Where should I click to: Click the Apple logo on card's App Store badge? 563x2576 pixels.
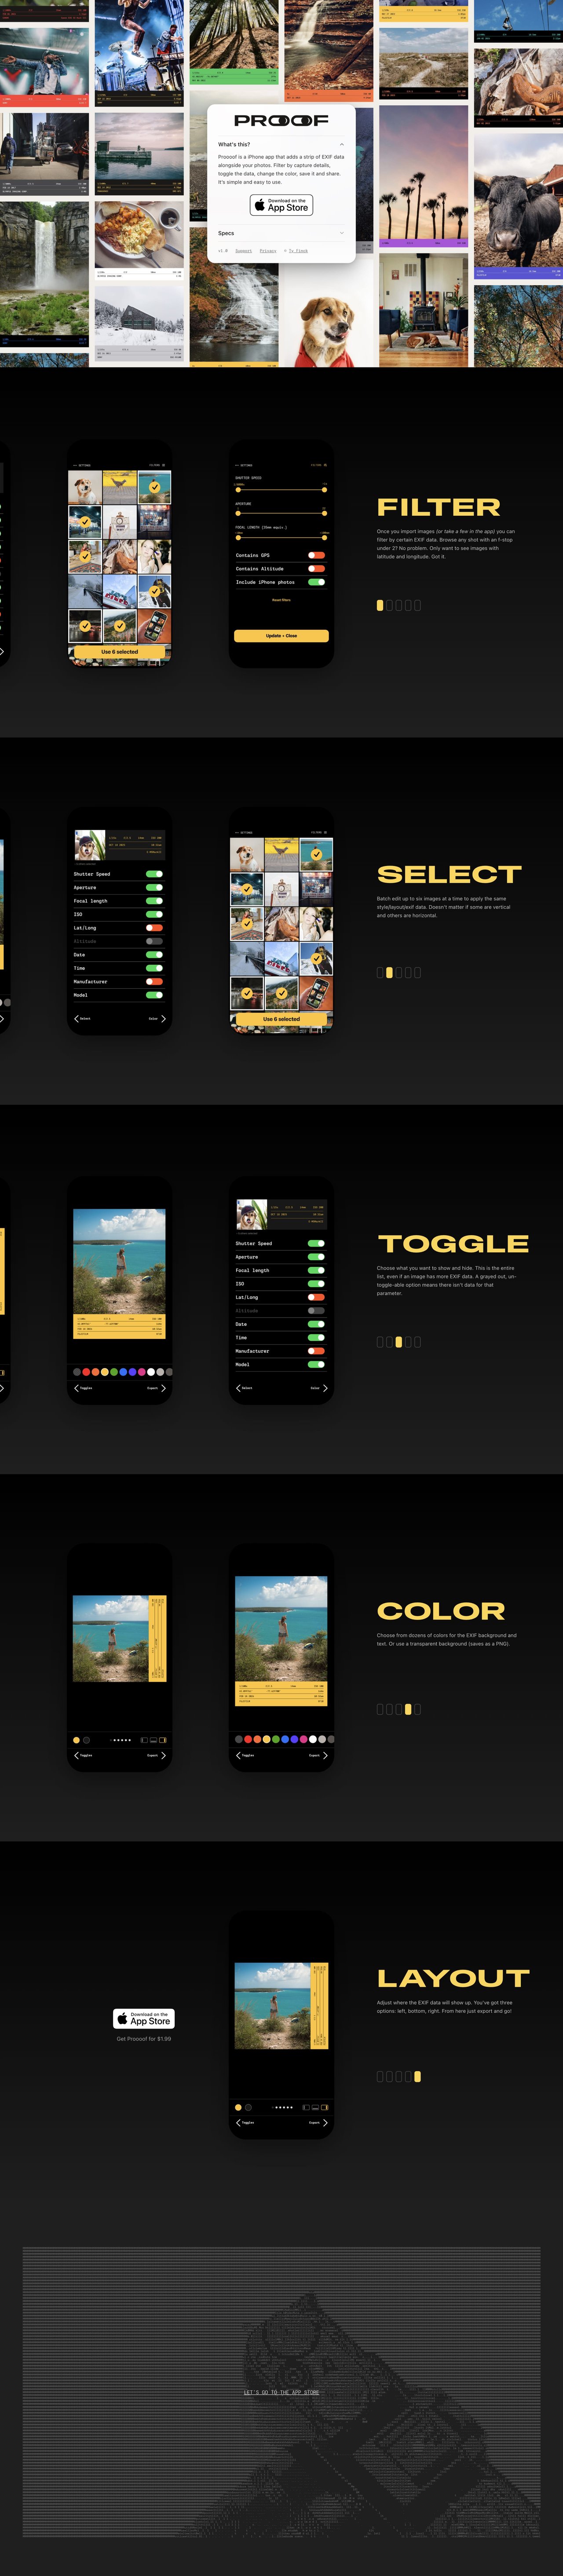259,205
